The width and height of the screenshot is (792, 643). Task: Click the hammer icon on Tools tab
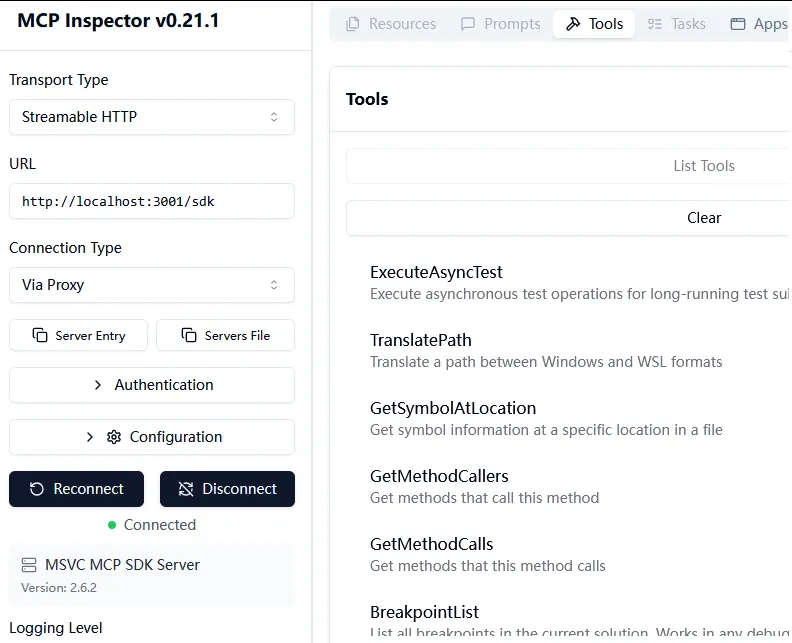[573, 24]
